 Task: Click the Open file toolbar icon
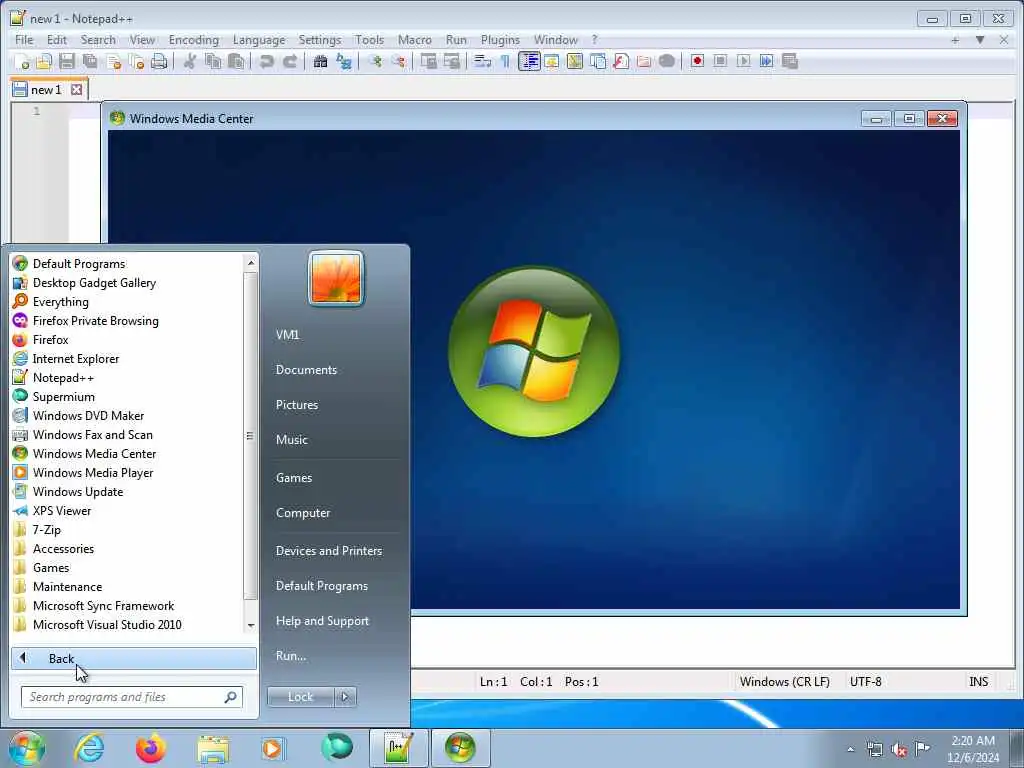point(44,61)
